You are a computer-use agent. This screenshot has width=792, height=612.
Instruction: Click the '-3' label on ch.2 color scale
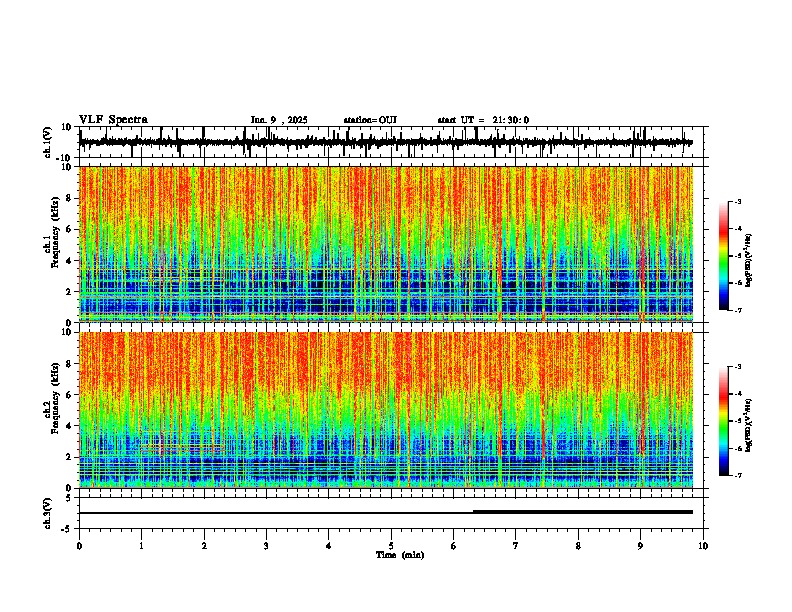[738, 367]
